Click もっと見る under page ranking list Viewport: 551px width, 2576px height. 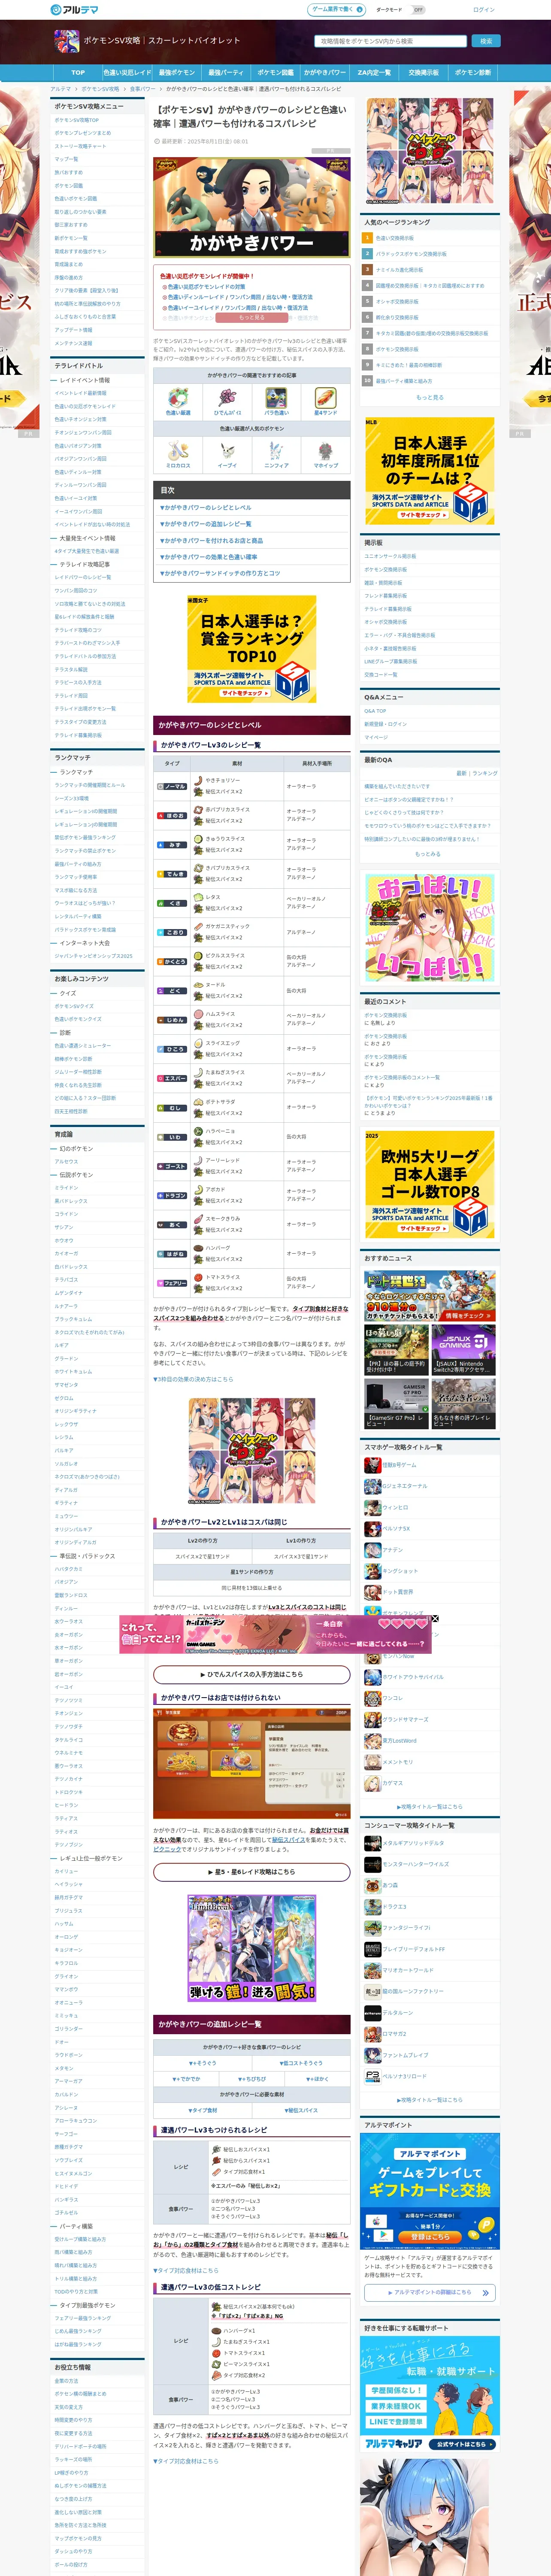pyautogui.click(x=429, y=397)
